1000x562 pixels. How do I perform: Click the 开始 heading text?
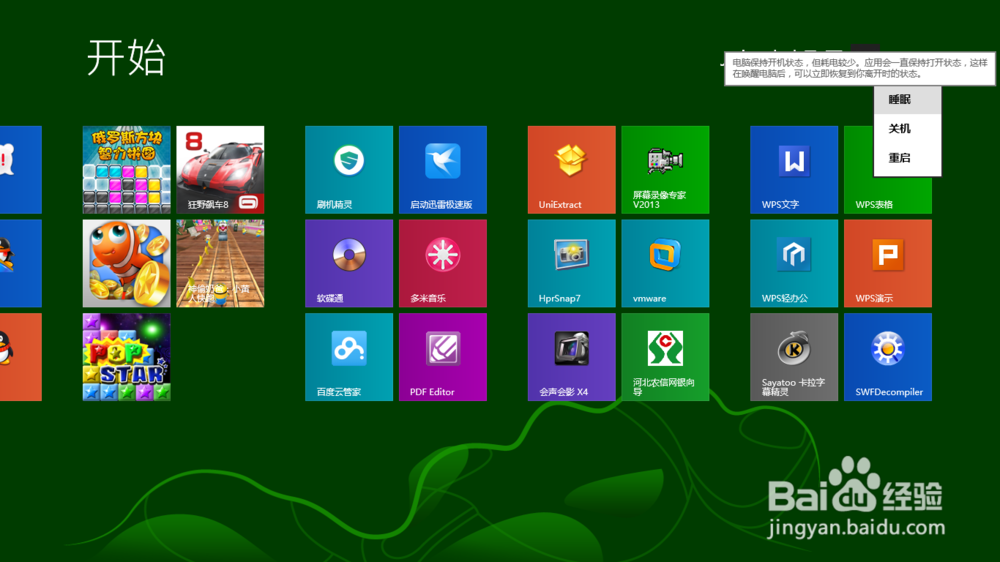(x=126, y=57)
